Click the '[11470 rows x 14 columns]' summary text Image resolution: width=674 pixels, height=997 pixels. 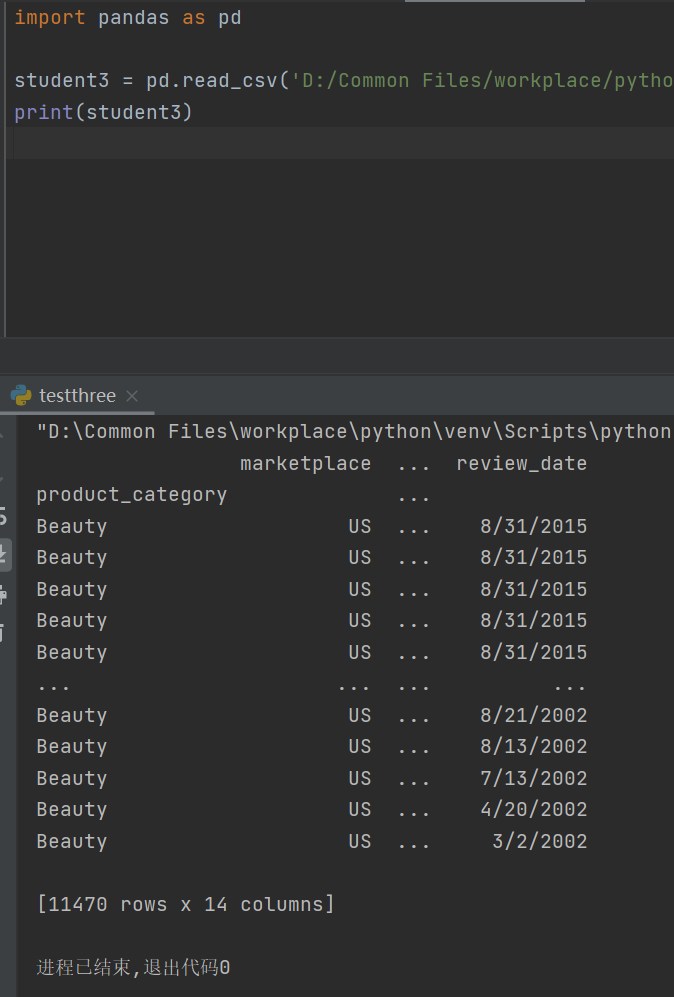[184, 903]
